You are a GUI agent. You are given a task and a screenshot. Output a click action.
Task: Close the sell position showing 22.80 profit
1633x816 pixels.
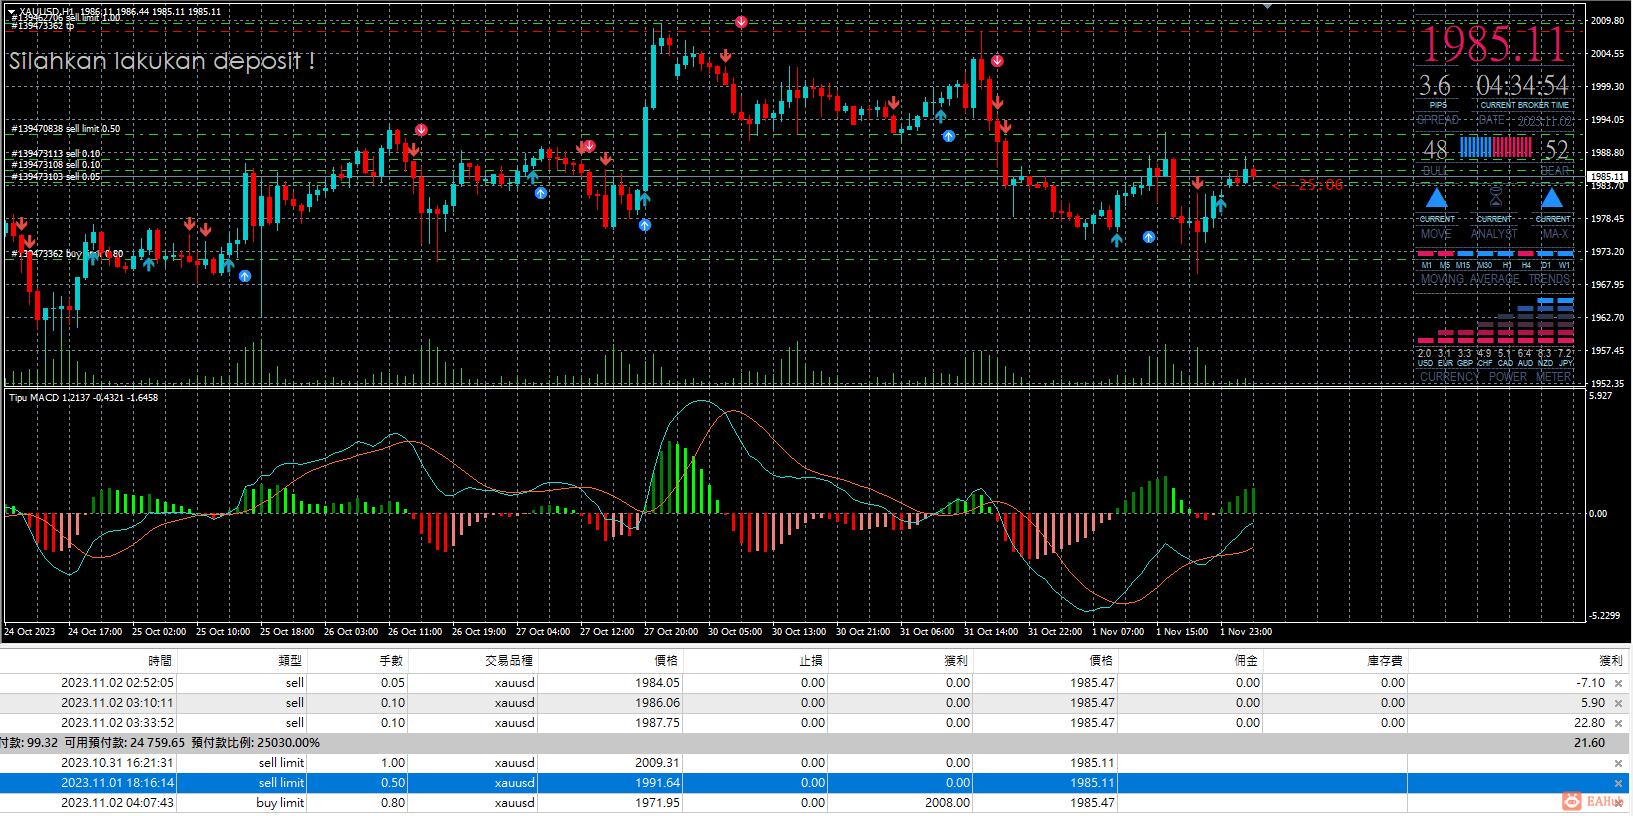pos(1618,723)
